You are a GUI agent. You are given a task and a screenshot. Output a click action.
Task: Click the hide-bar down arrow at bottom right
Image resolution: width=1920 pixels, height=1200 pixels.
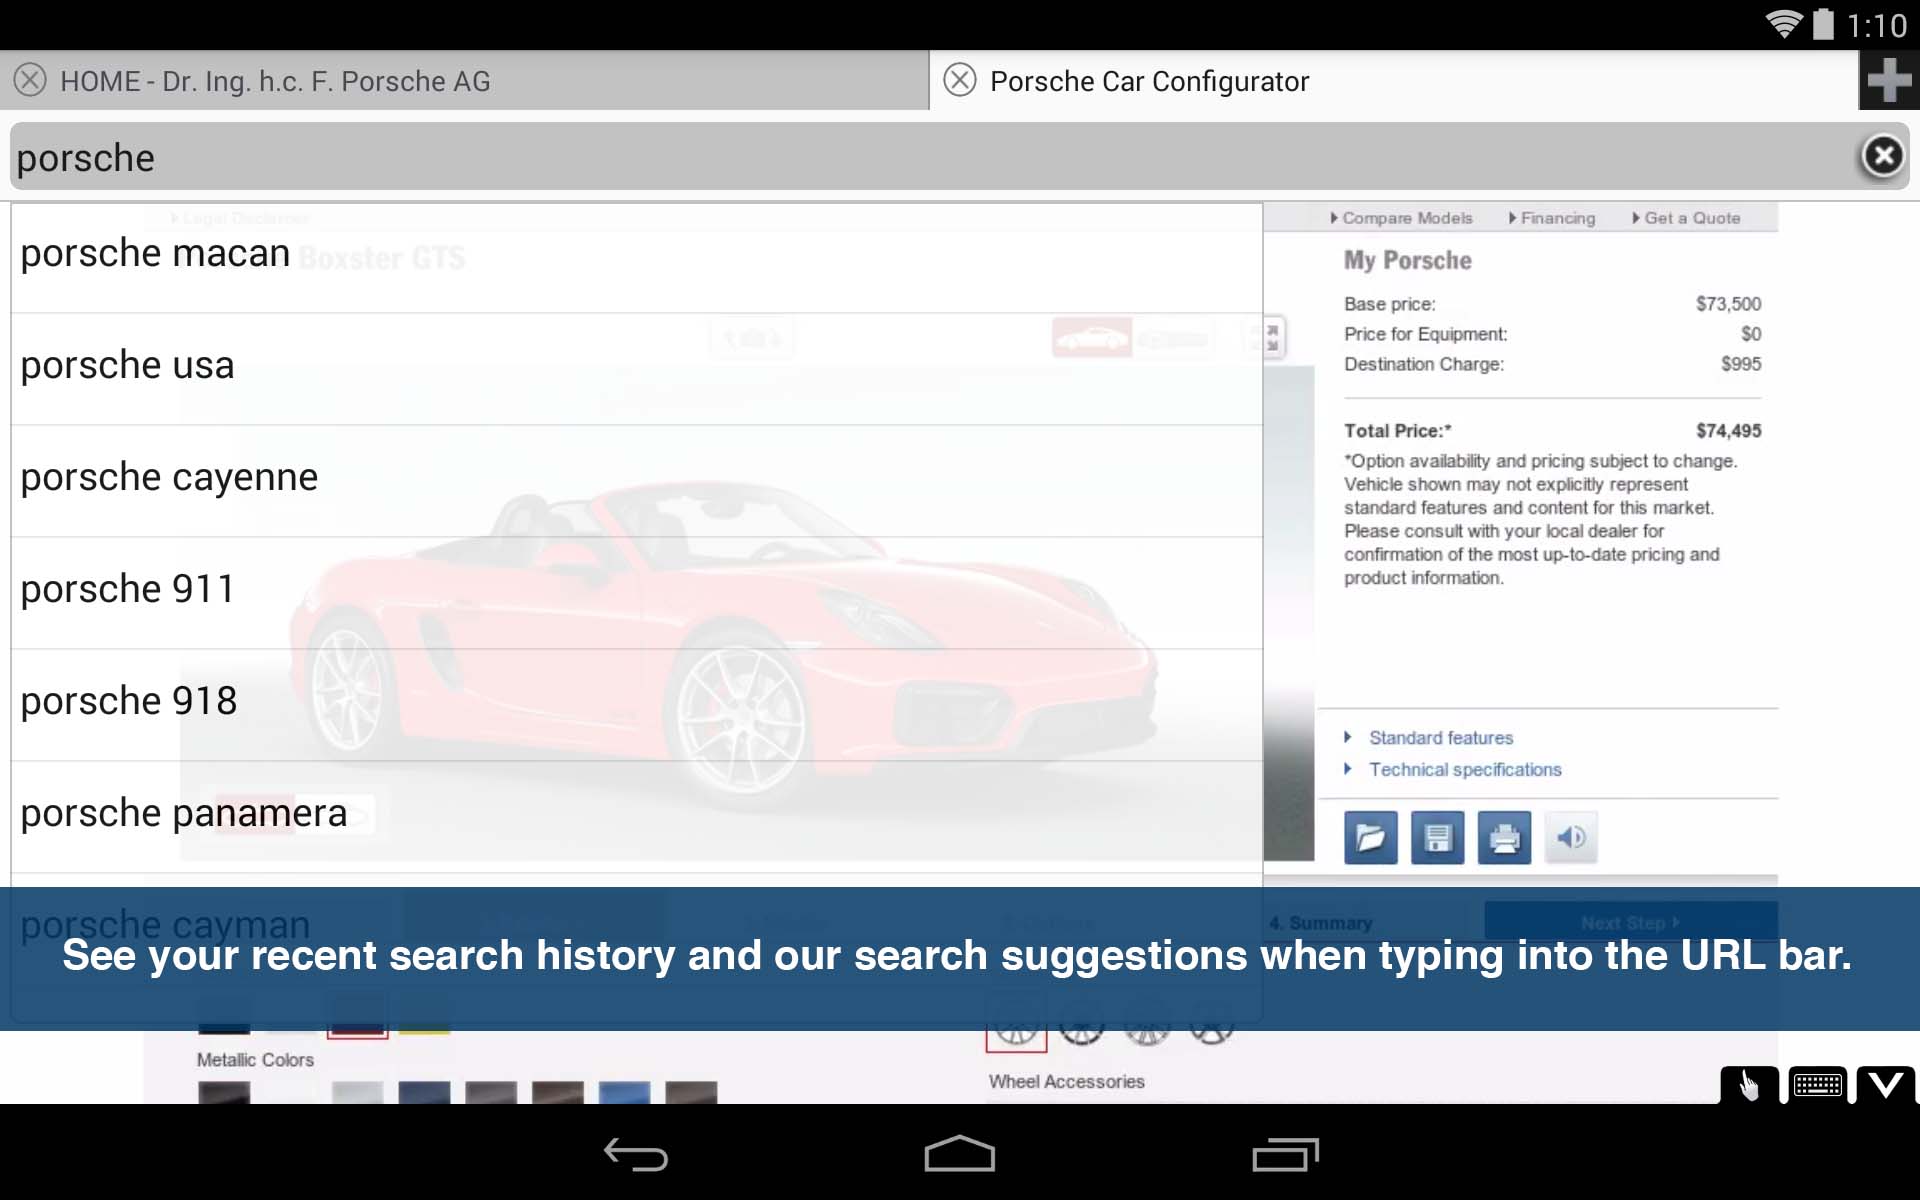point(1886,1086)
